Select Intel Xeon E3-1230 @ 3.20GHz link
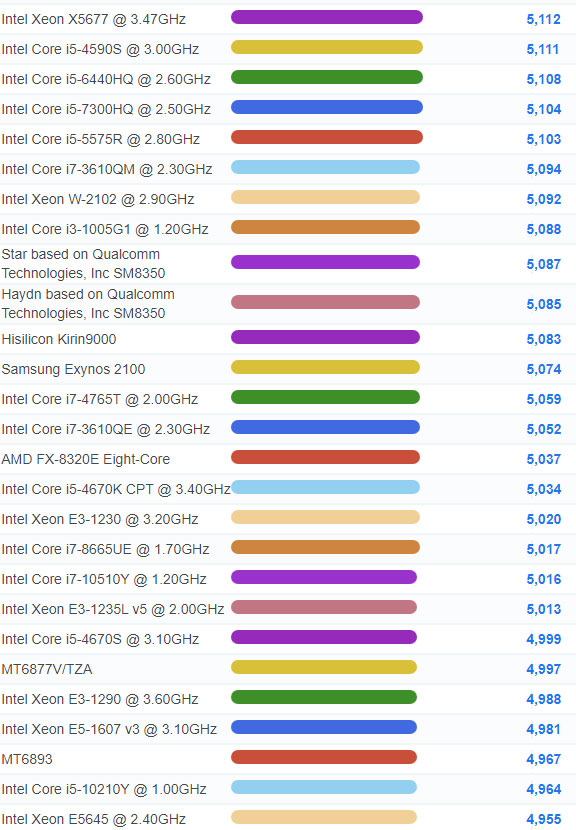Screen dimensions: 576x830 coord(100,519)
